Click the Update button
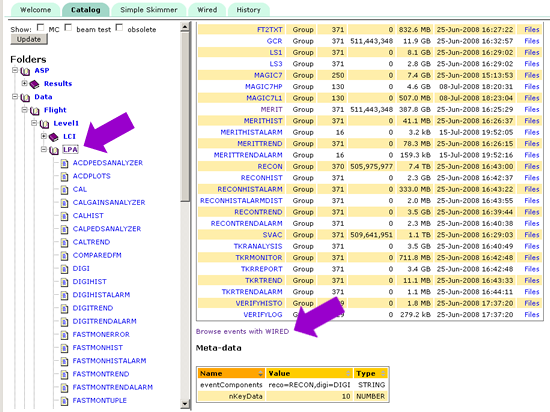This screenshot has width=550, height=412. (29, 39)
